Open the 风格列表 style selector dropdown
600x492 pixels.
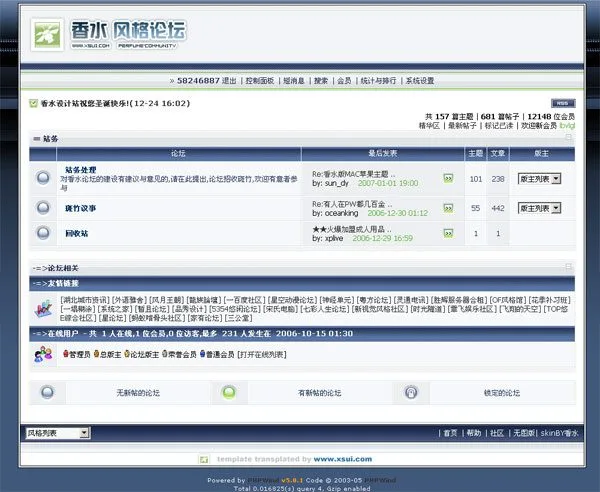(59, 433)
